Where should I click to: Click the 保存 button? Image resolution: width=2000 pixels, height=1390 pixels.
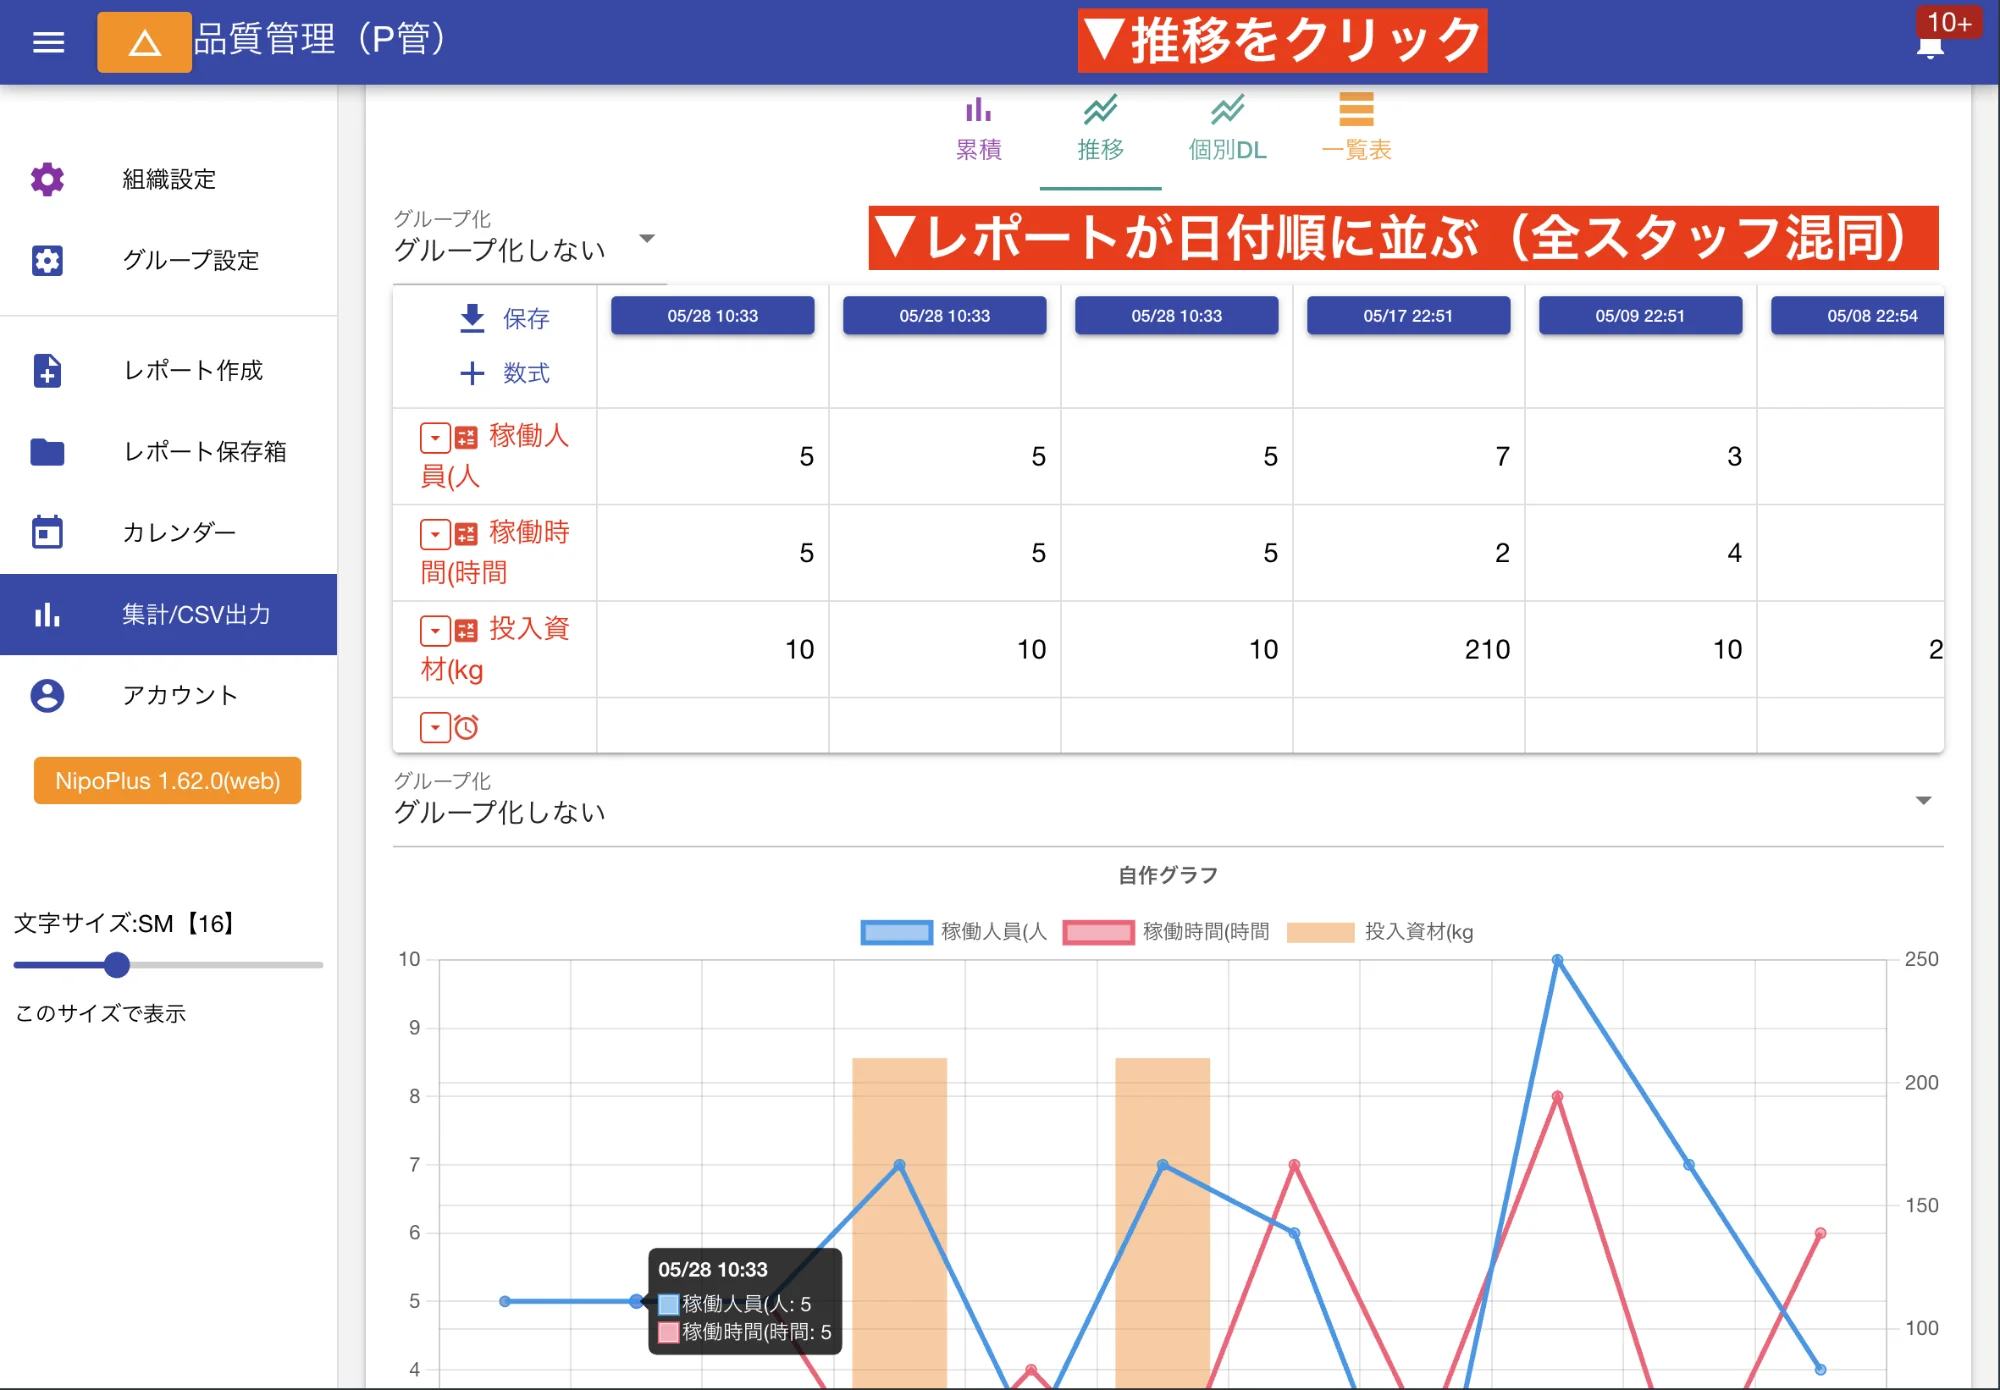click(504, 318)
